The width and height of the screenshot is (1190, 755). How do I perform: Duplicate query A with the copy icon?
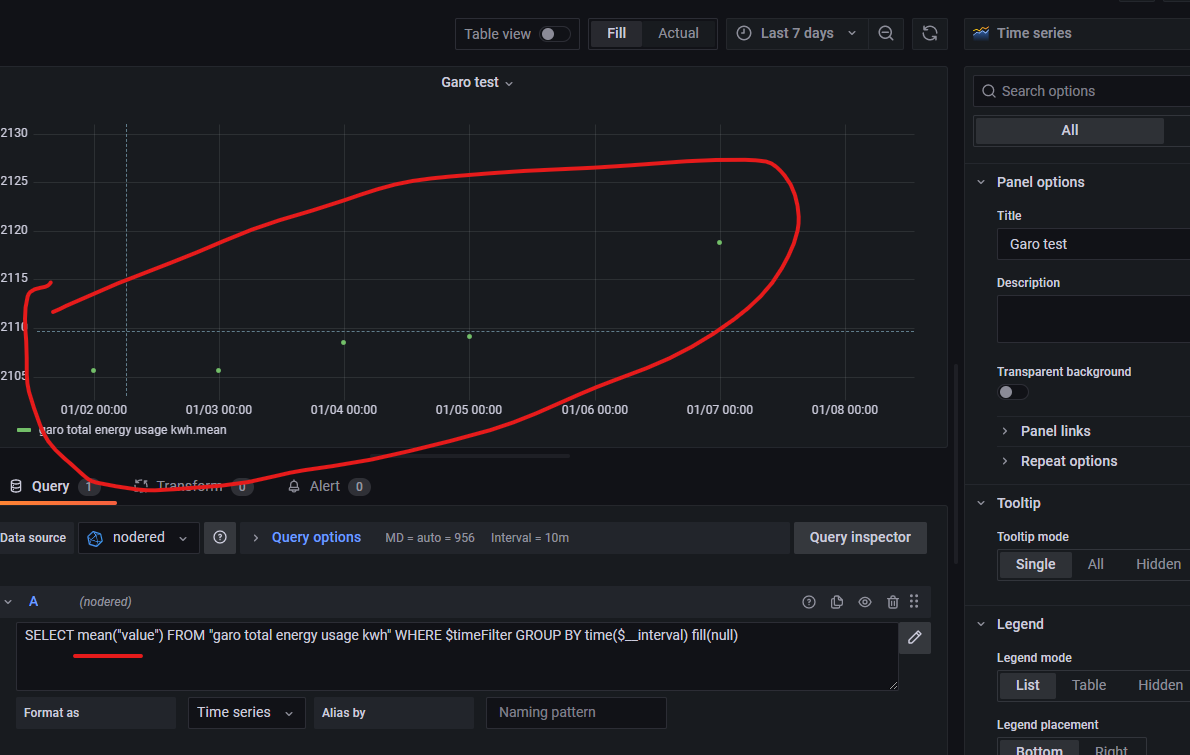[x=837, y=602]
